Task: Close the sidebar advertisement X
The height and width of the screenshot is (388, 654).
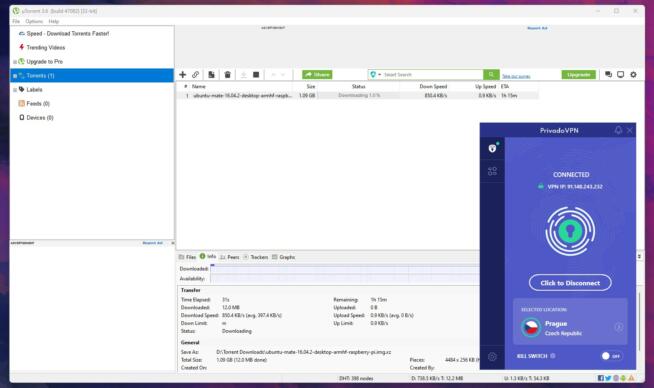Action: [172, 243]
